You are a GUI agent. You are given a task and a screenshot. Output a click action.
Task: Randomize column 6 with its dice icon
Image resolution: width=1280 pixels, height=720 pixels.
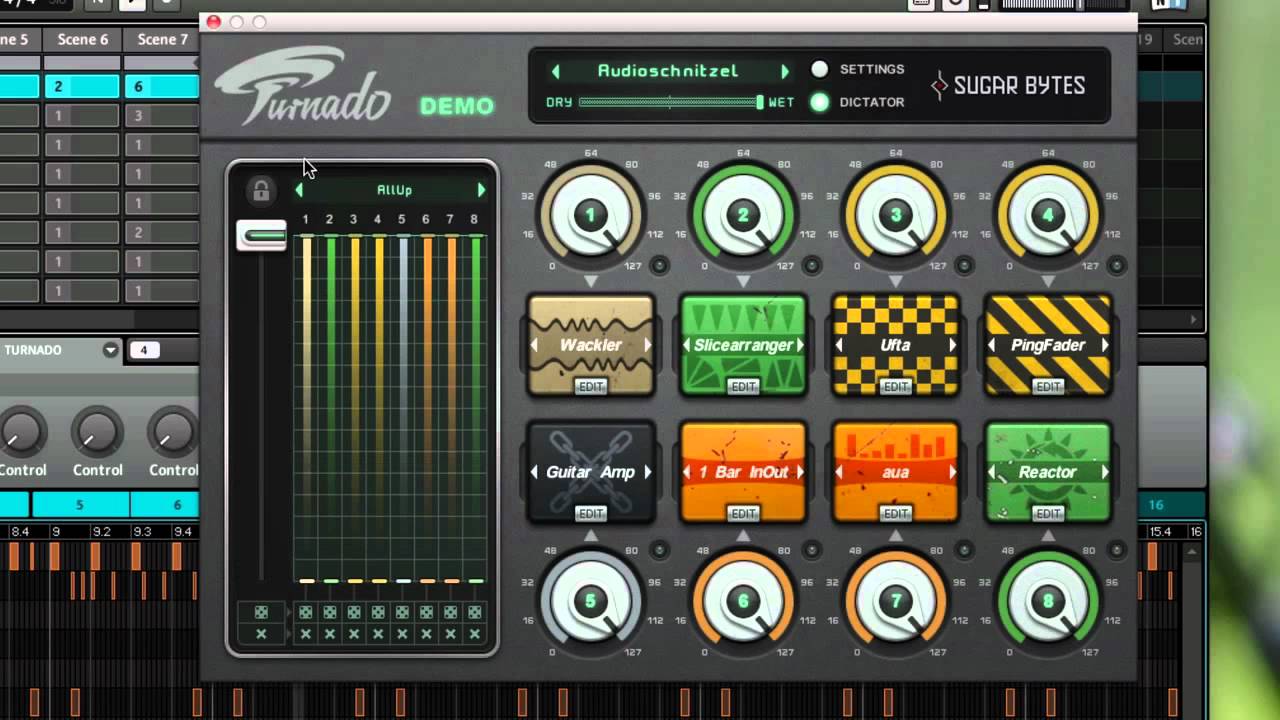[427, 612]
